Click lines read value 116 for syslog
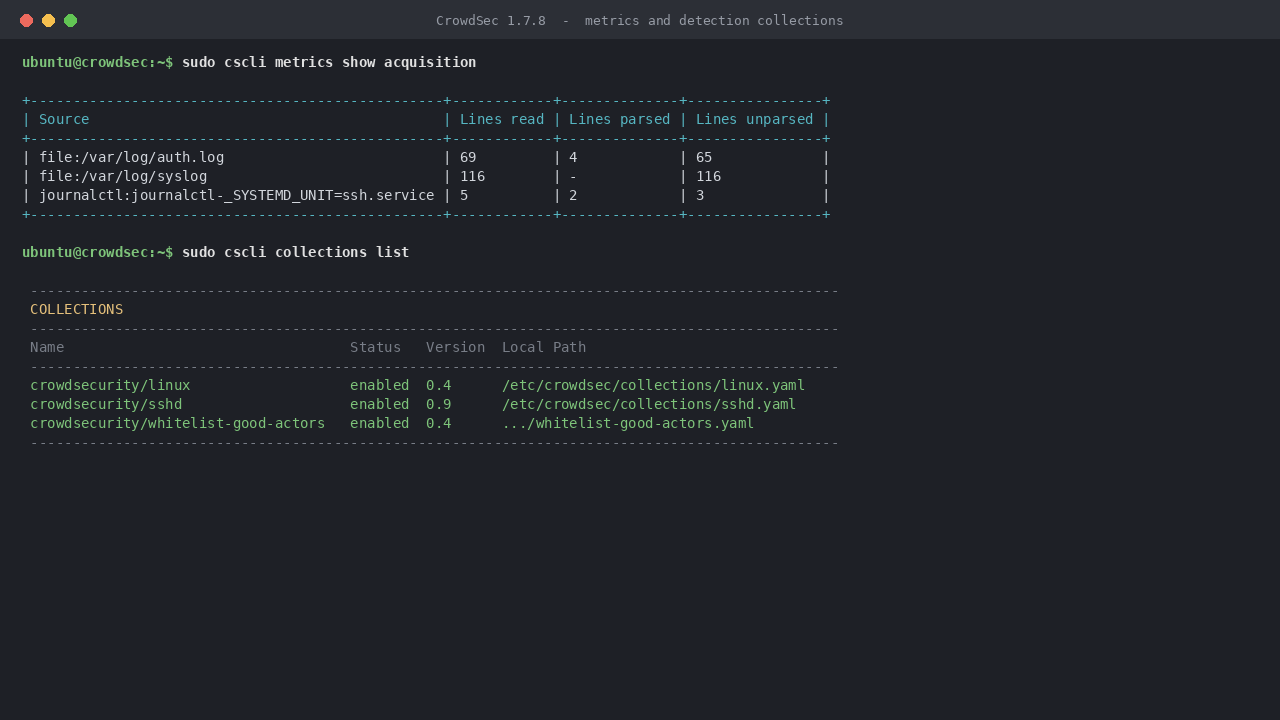Image resolution: width=1280 pixels, height=720 pixels. (x=473, y=176)
